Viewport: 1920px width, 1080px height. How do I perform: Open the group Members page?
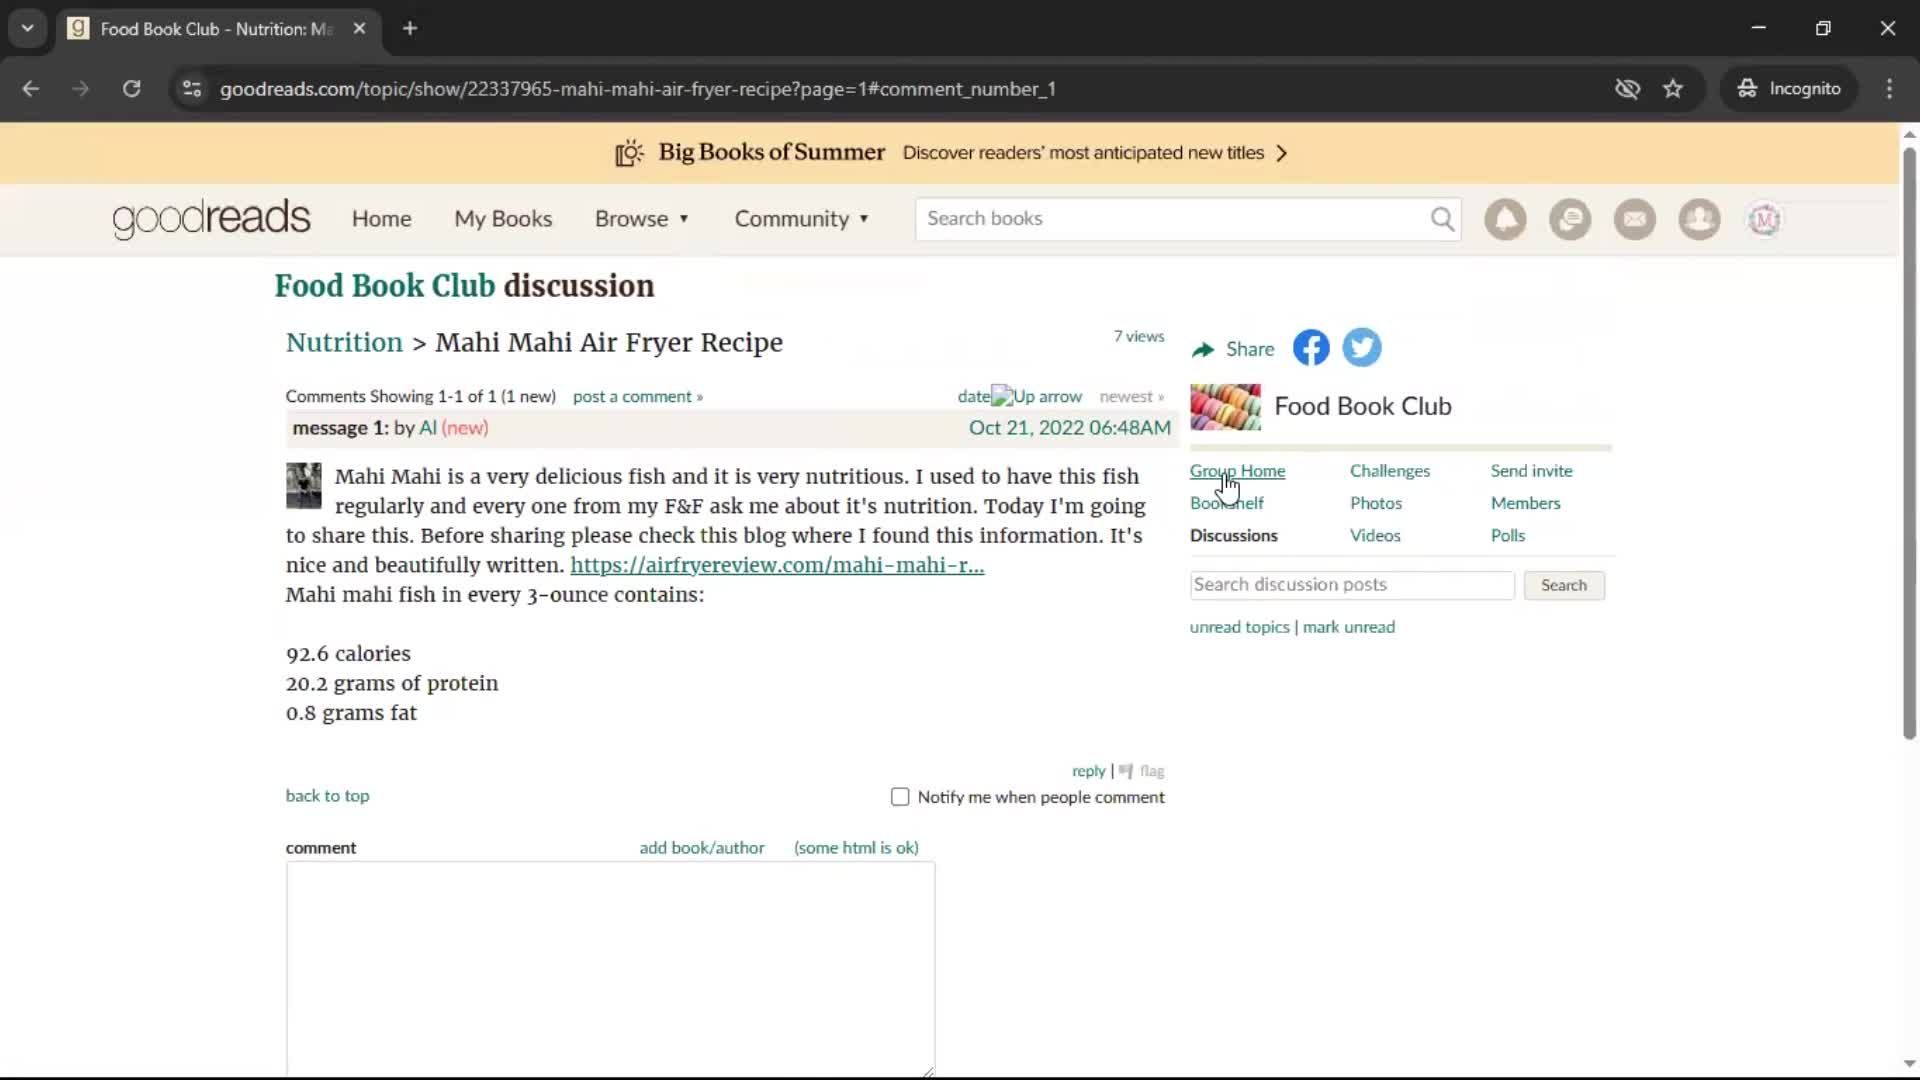(x=1525, y=503)
